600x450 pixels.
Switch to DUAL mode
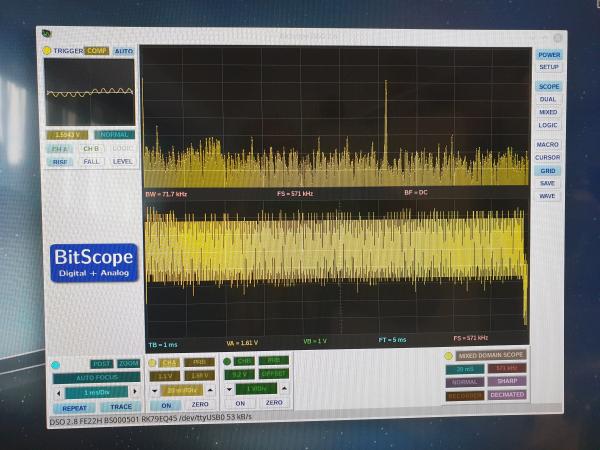(548, 99)
